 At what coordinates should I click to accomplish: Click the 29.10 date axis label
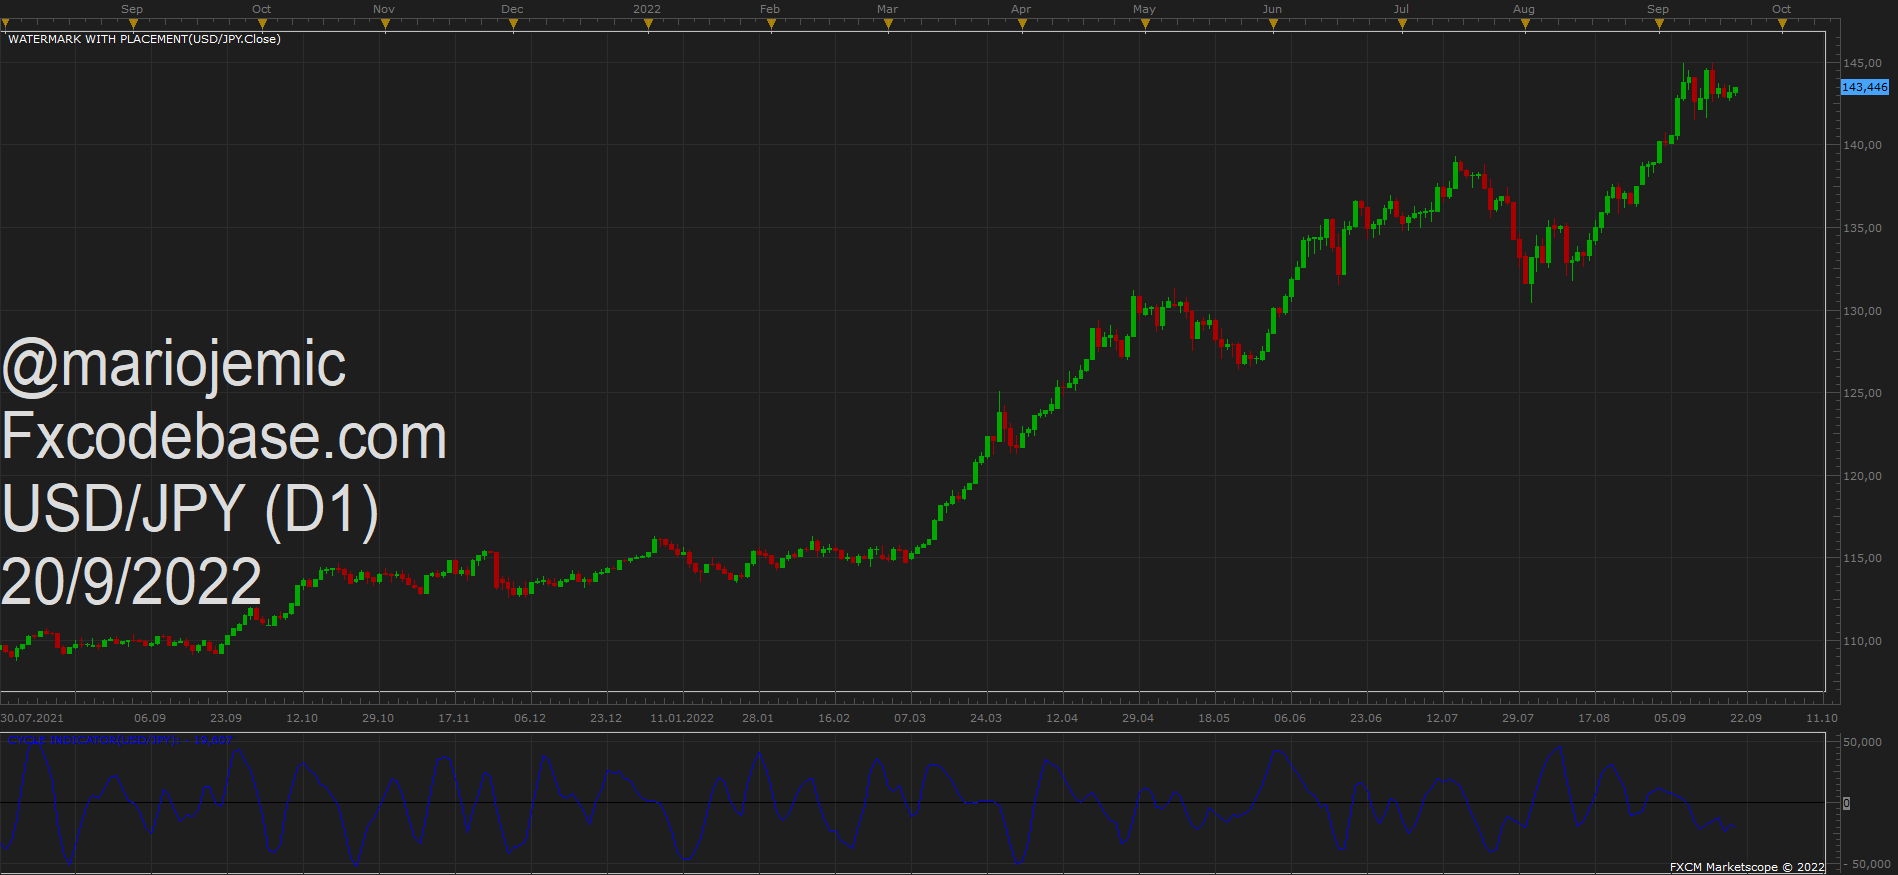coord(378,718)
